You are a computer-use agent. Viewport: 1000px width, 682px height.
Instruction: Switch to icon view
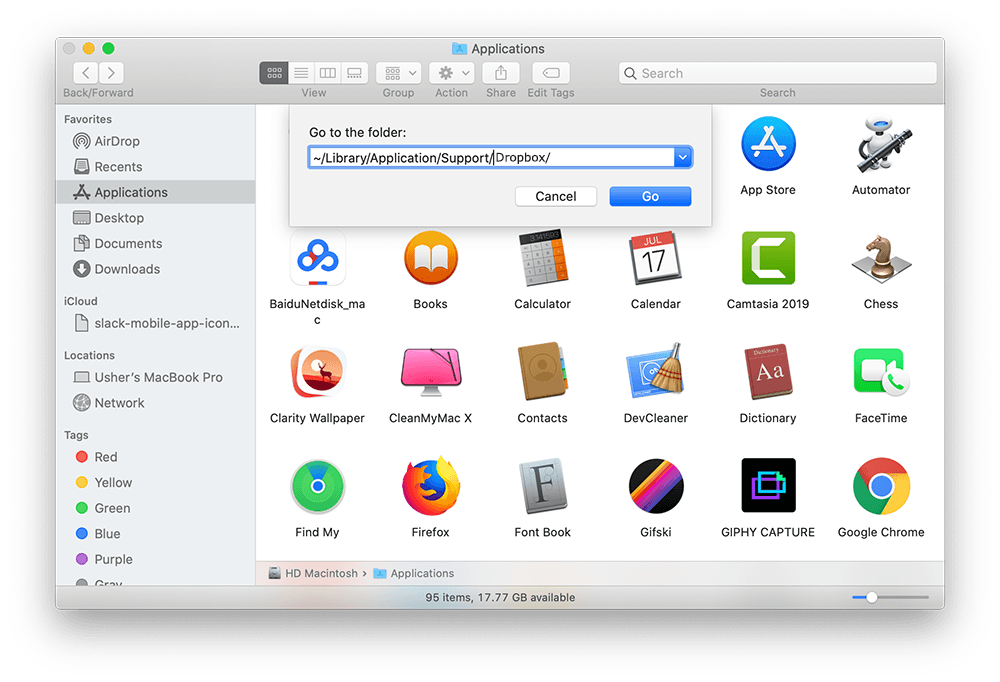point(274,73)
